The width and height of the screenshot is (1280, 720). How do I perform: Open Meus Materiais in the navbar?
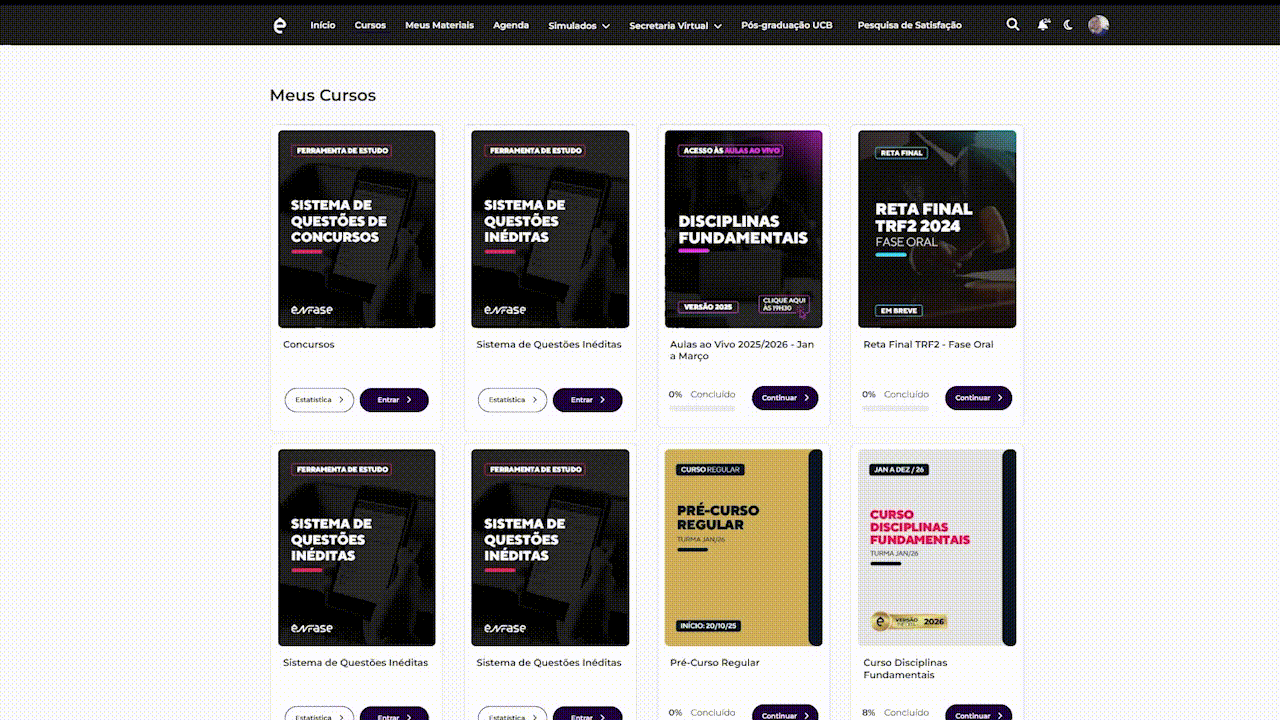439,25
